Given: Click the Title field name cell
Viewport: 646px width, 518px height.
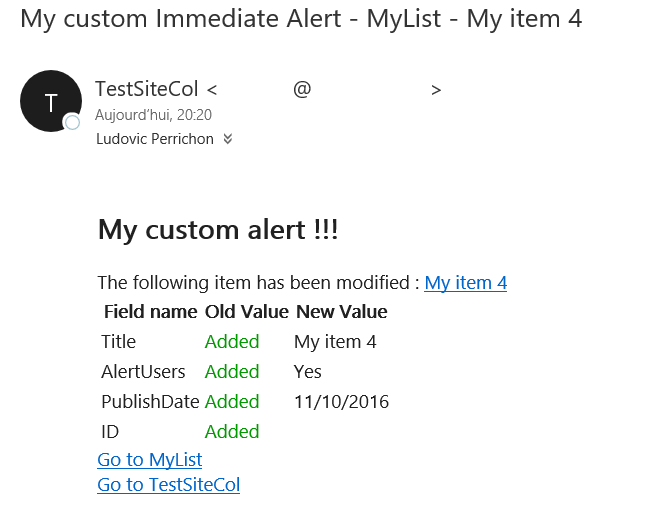Looking at the screenshot, I should pyautogui.click(x=119, y=342).
